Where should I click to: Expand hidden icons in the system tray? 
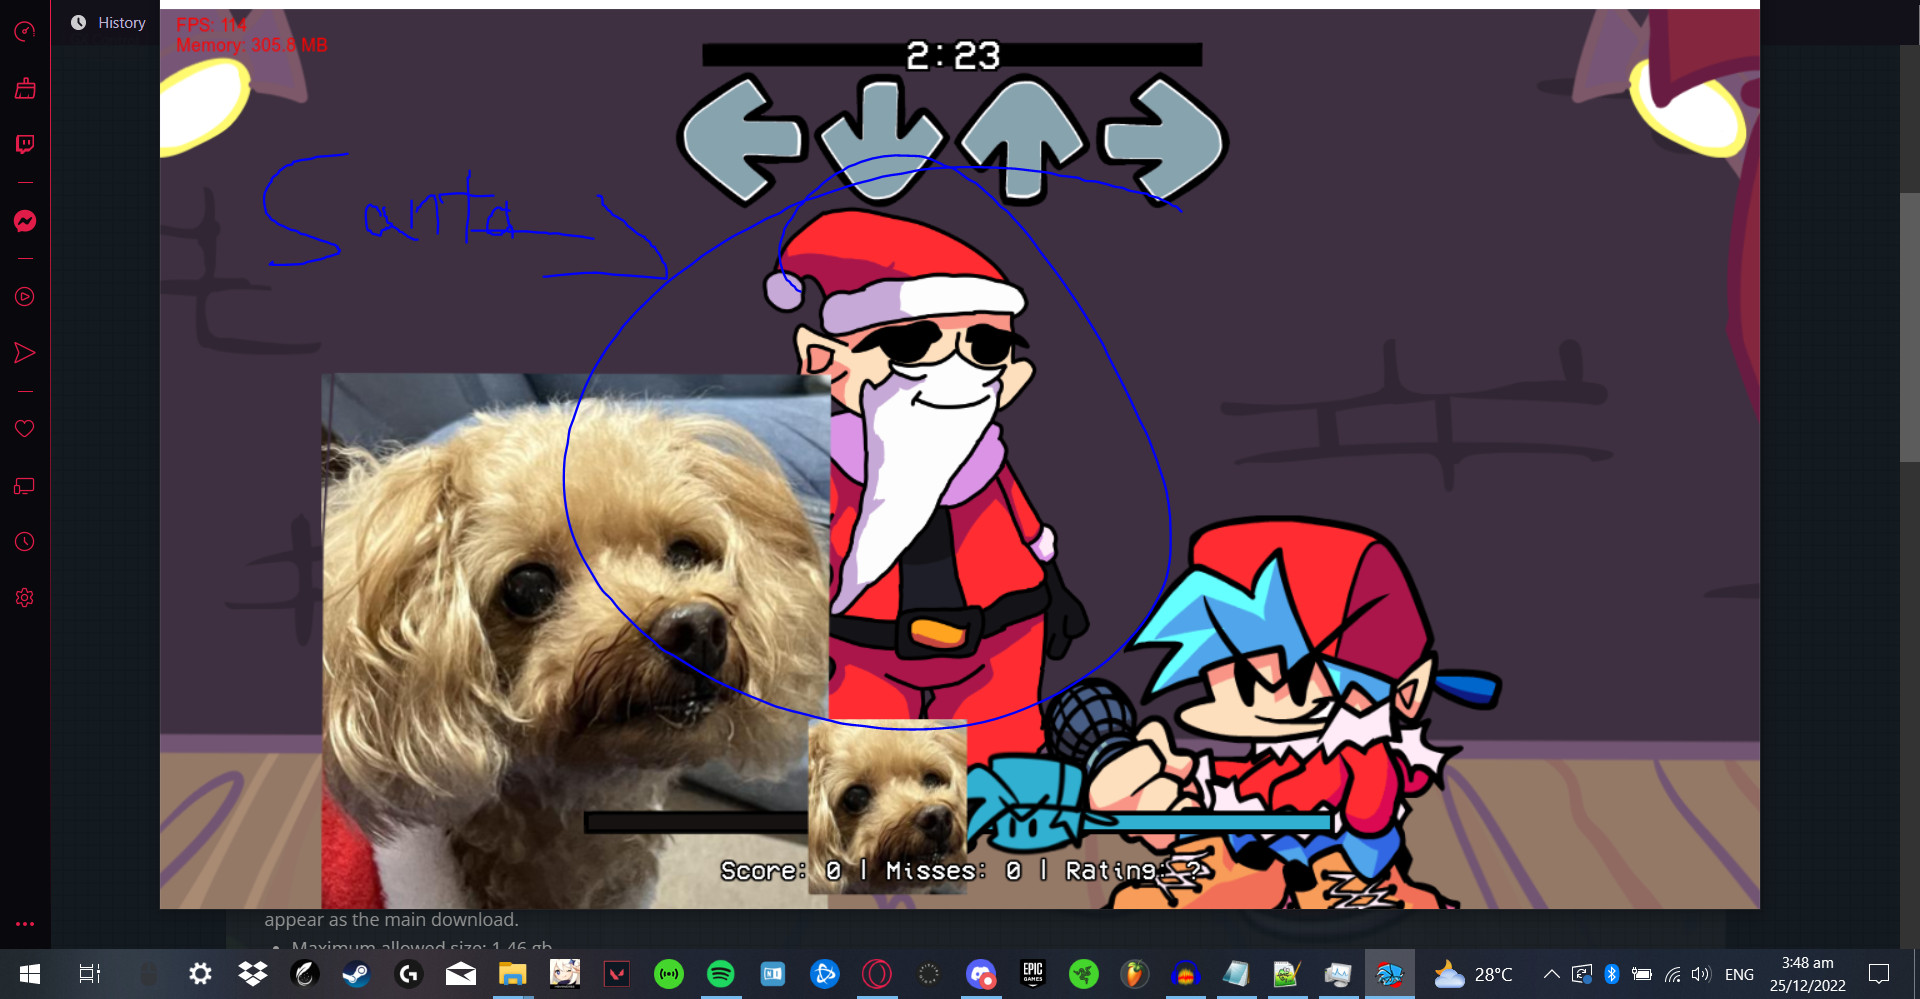(1552, 974)
